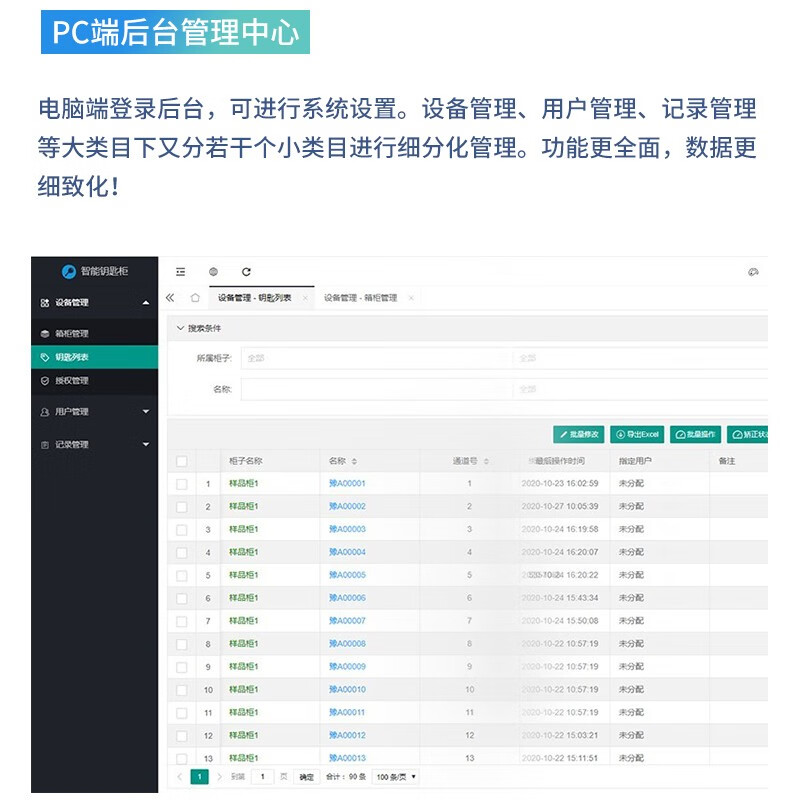
Task: Expand the 用户管理 sidebar menu
Action: click(146, 411)
